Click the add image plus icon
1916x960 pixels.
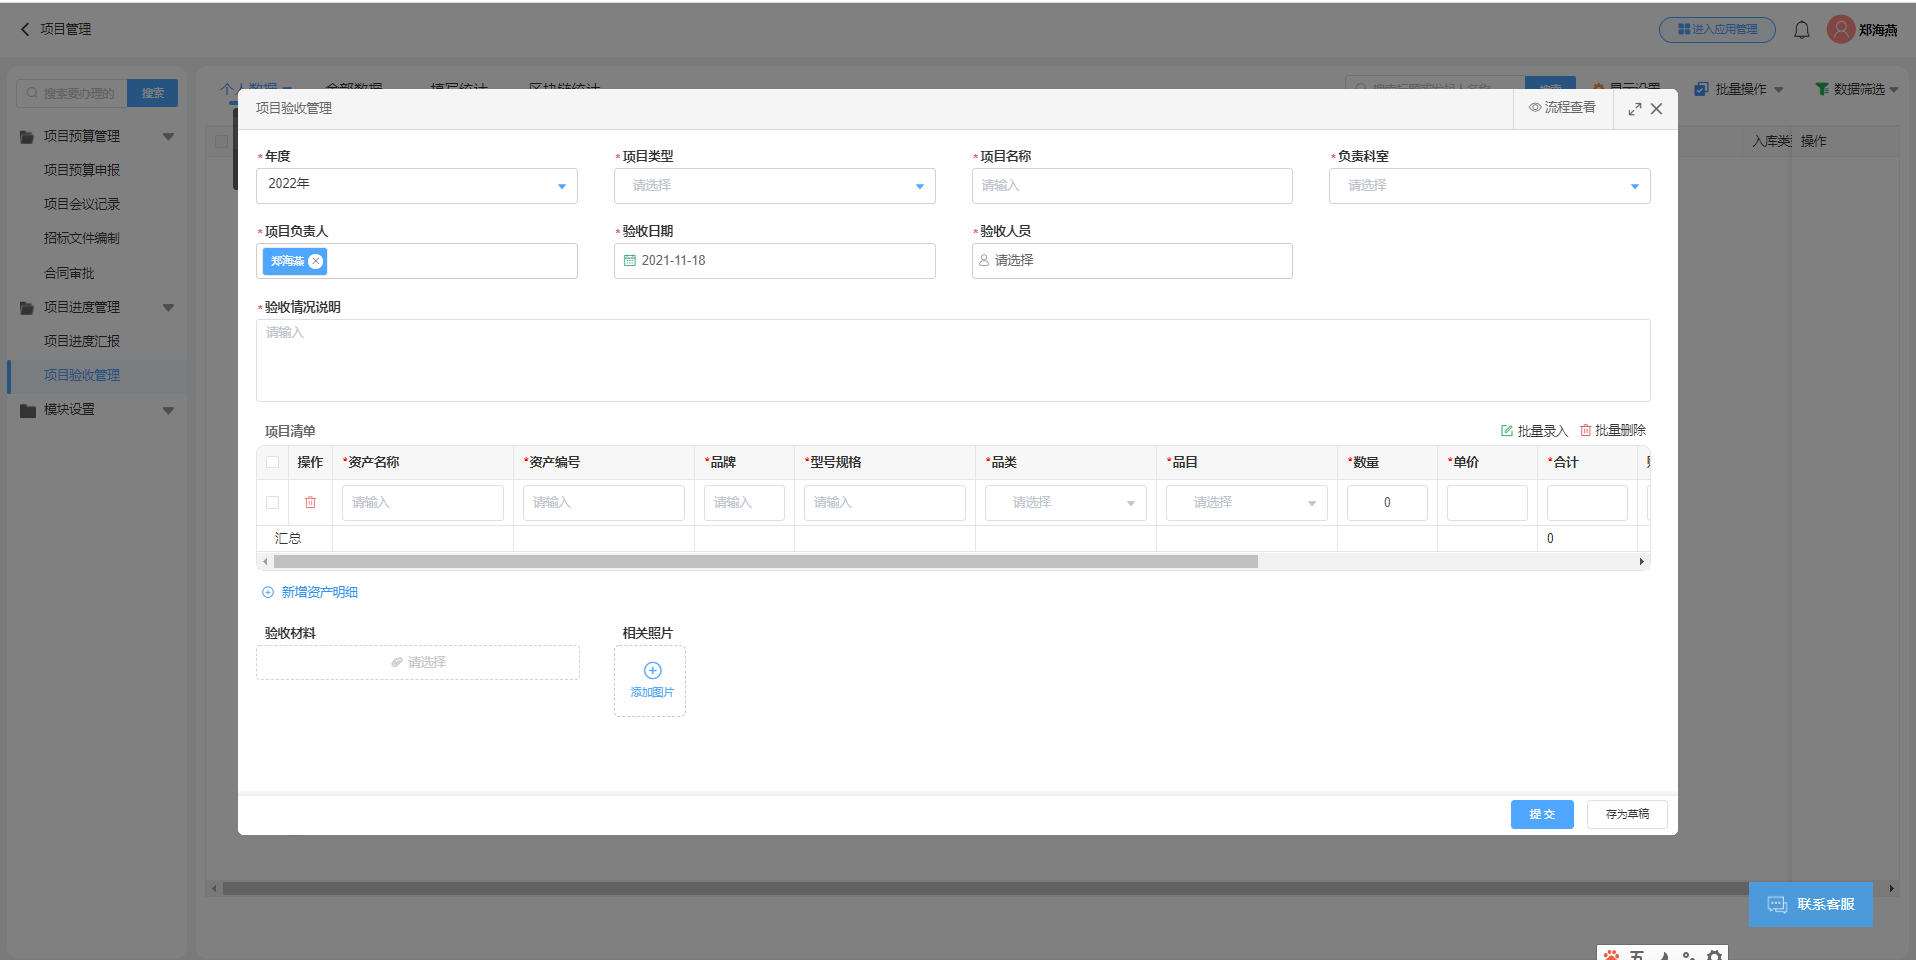tap(652, 671)
